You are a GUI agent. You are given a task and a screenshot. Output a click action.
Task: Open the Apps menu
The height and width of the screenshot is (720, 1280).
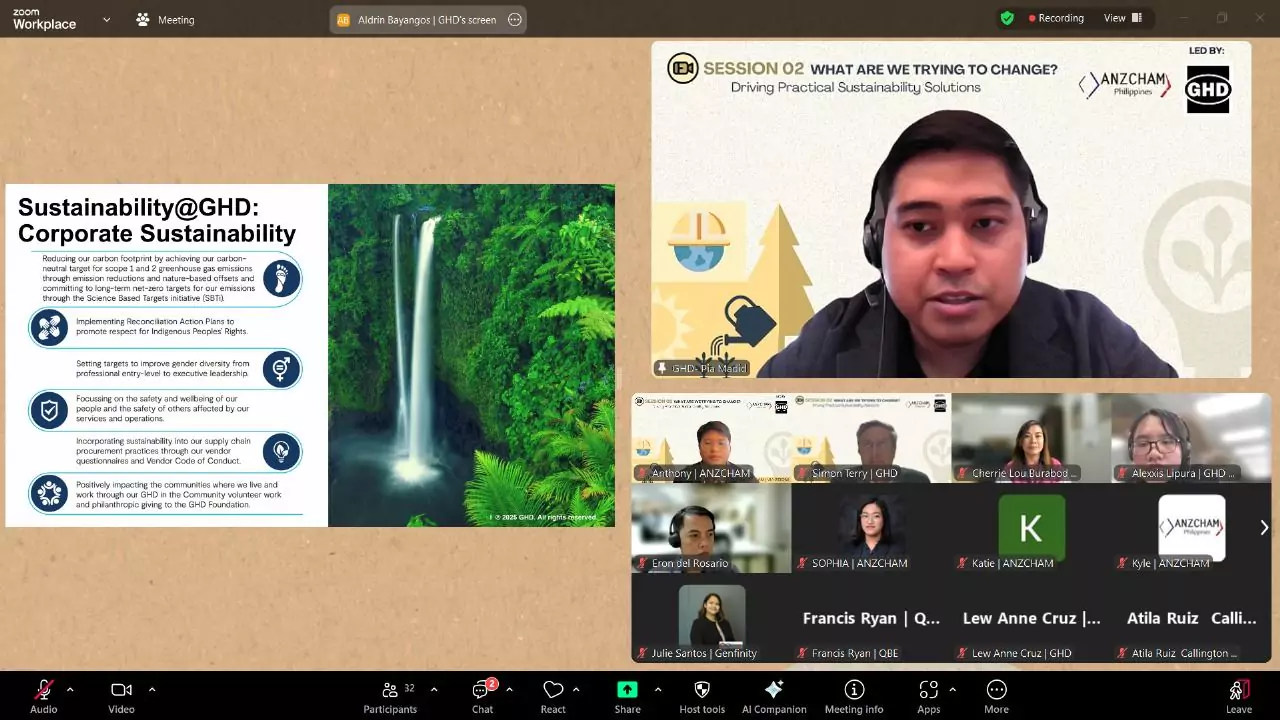929,696
